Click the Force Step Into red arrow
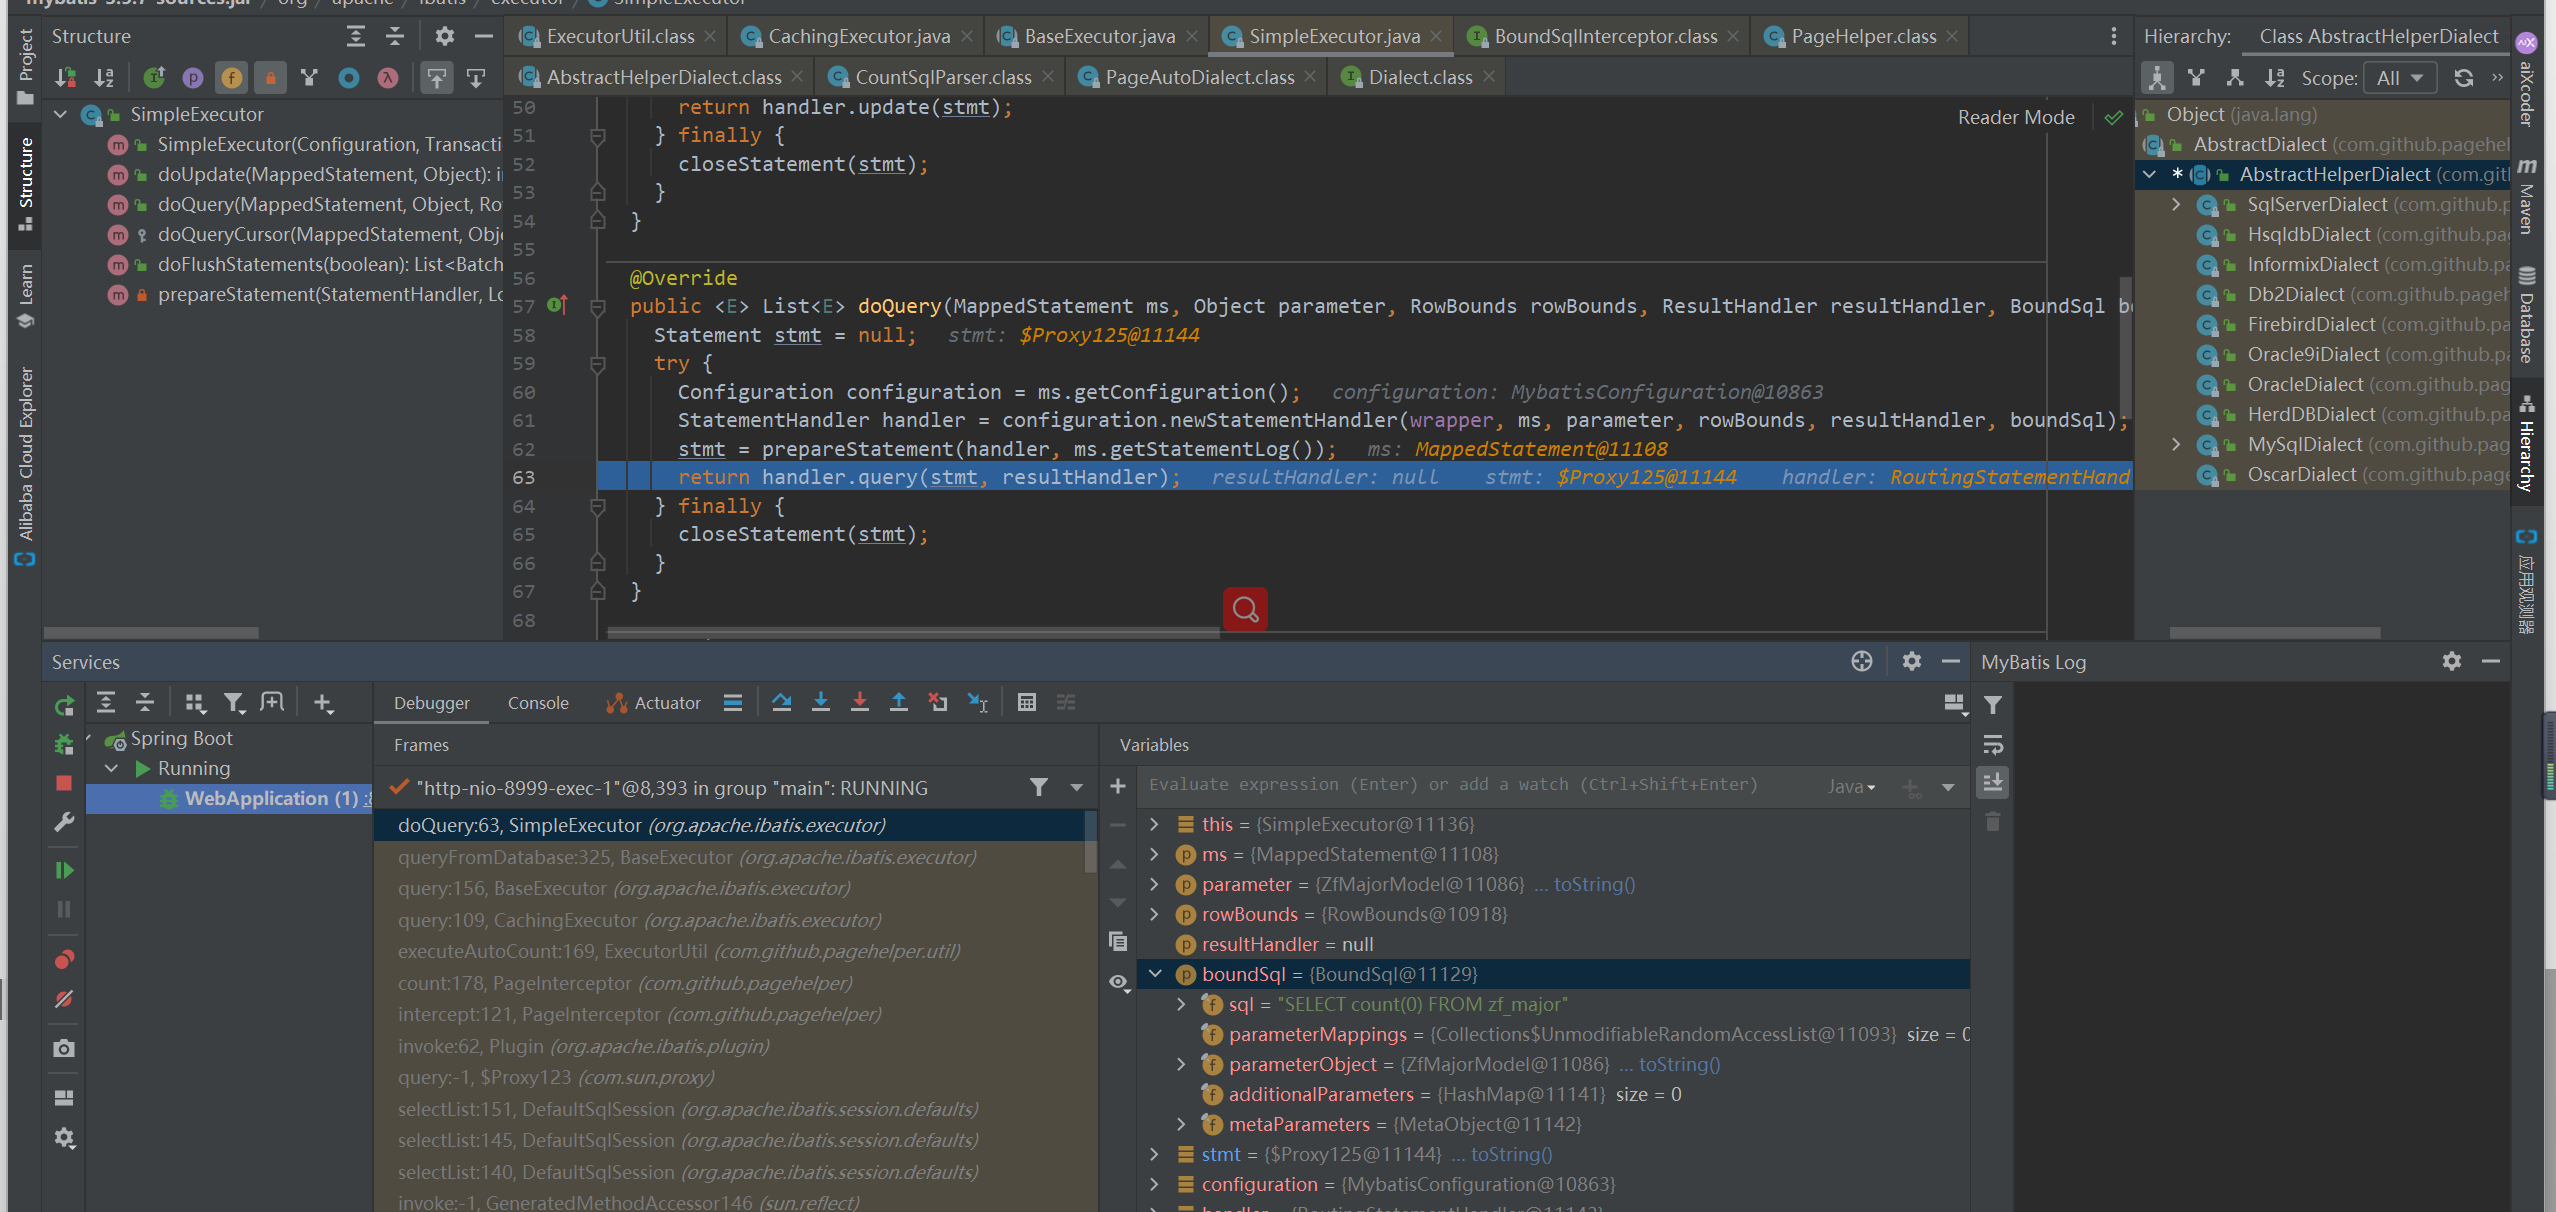This screenshot has width=2556, height=1212. [x=859, y=702]
